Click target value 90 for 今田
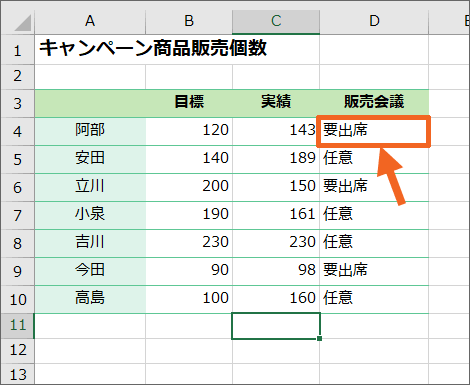 click(189, 271)
